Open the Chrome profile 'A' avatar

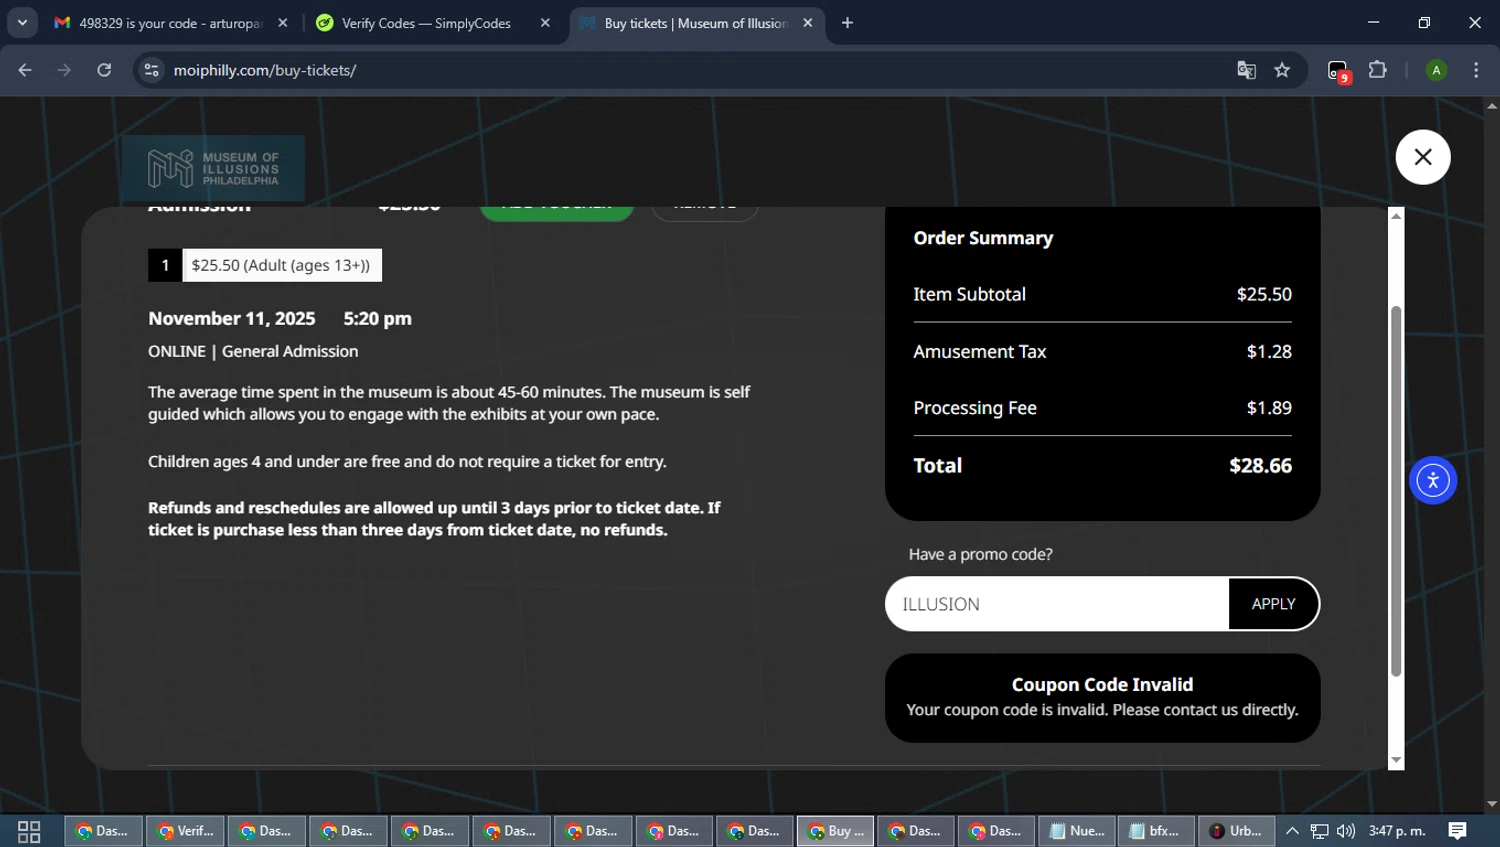click(x=1436, y=70)
